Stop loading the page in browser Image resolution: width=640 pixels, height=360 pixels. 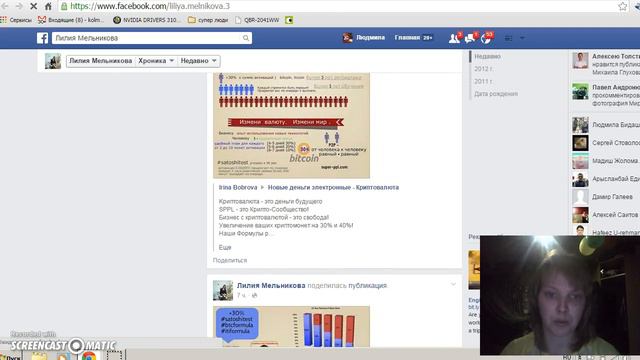point(33,6)
